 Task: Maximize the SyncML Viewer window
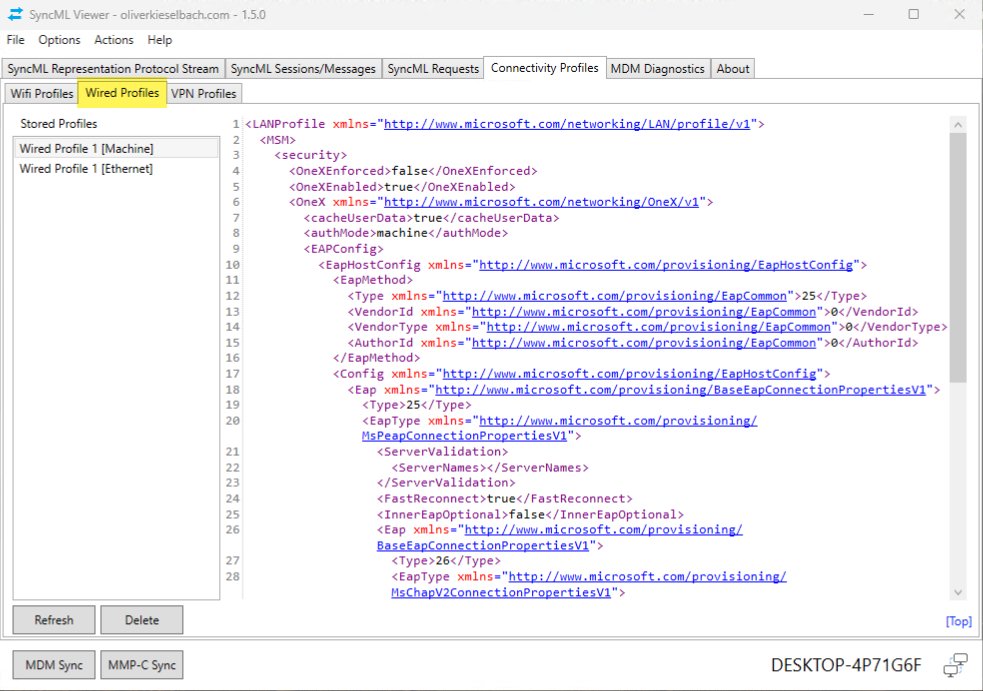[x=913, y=14]
